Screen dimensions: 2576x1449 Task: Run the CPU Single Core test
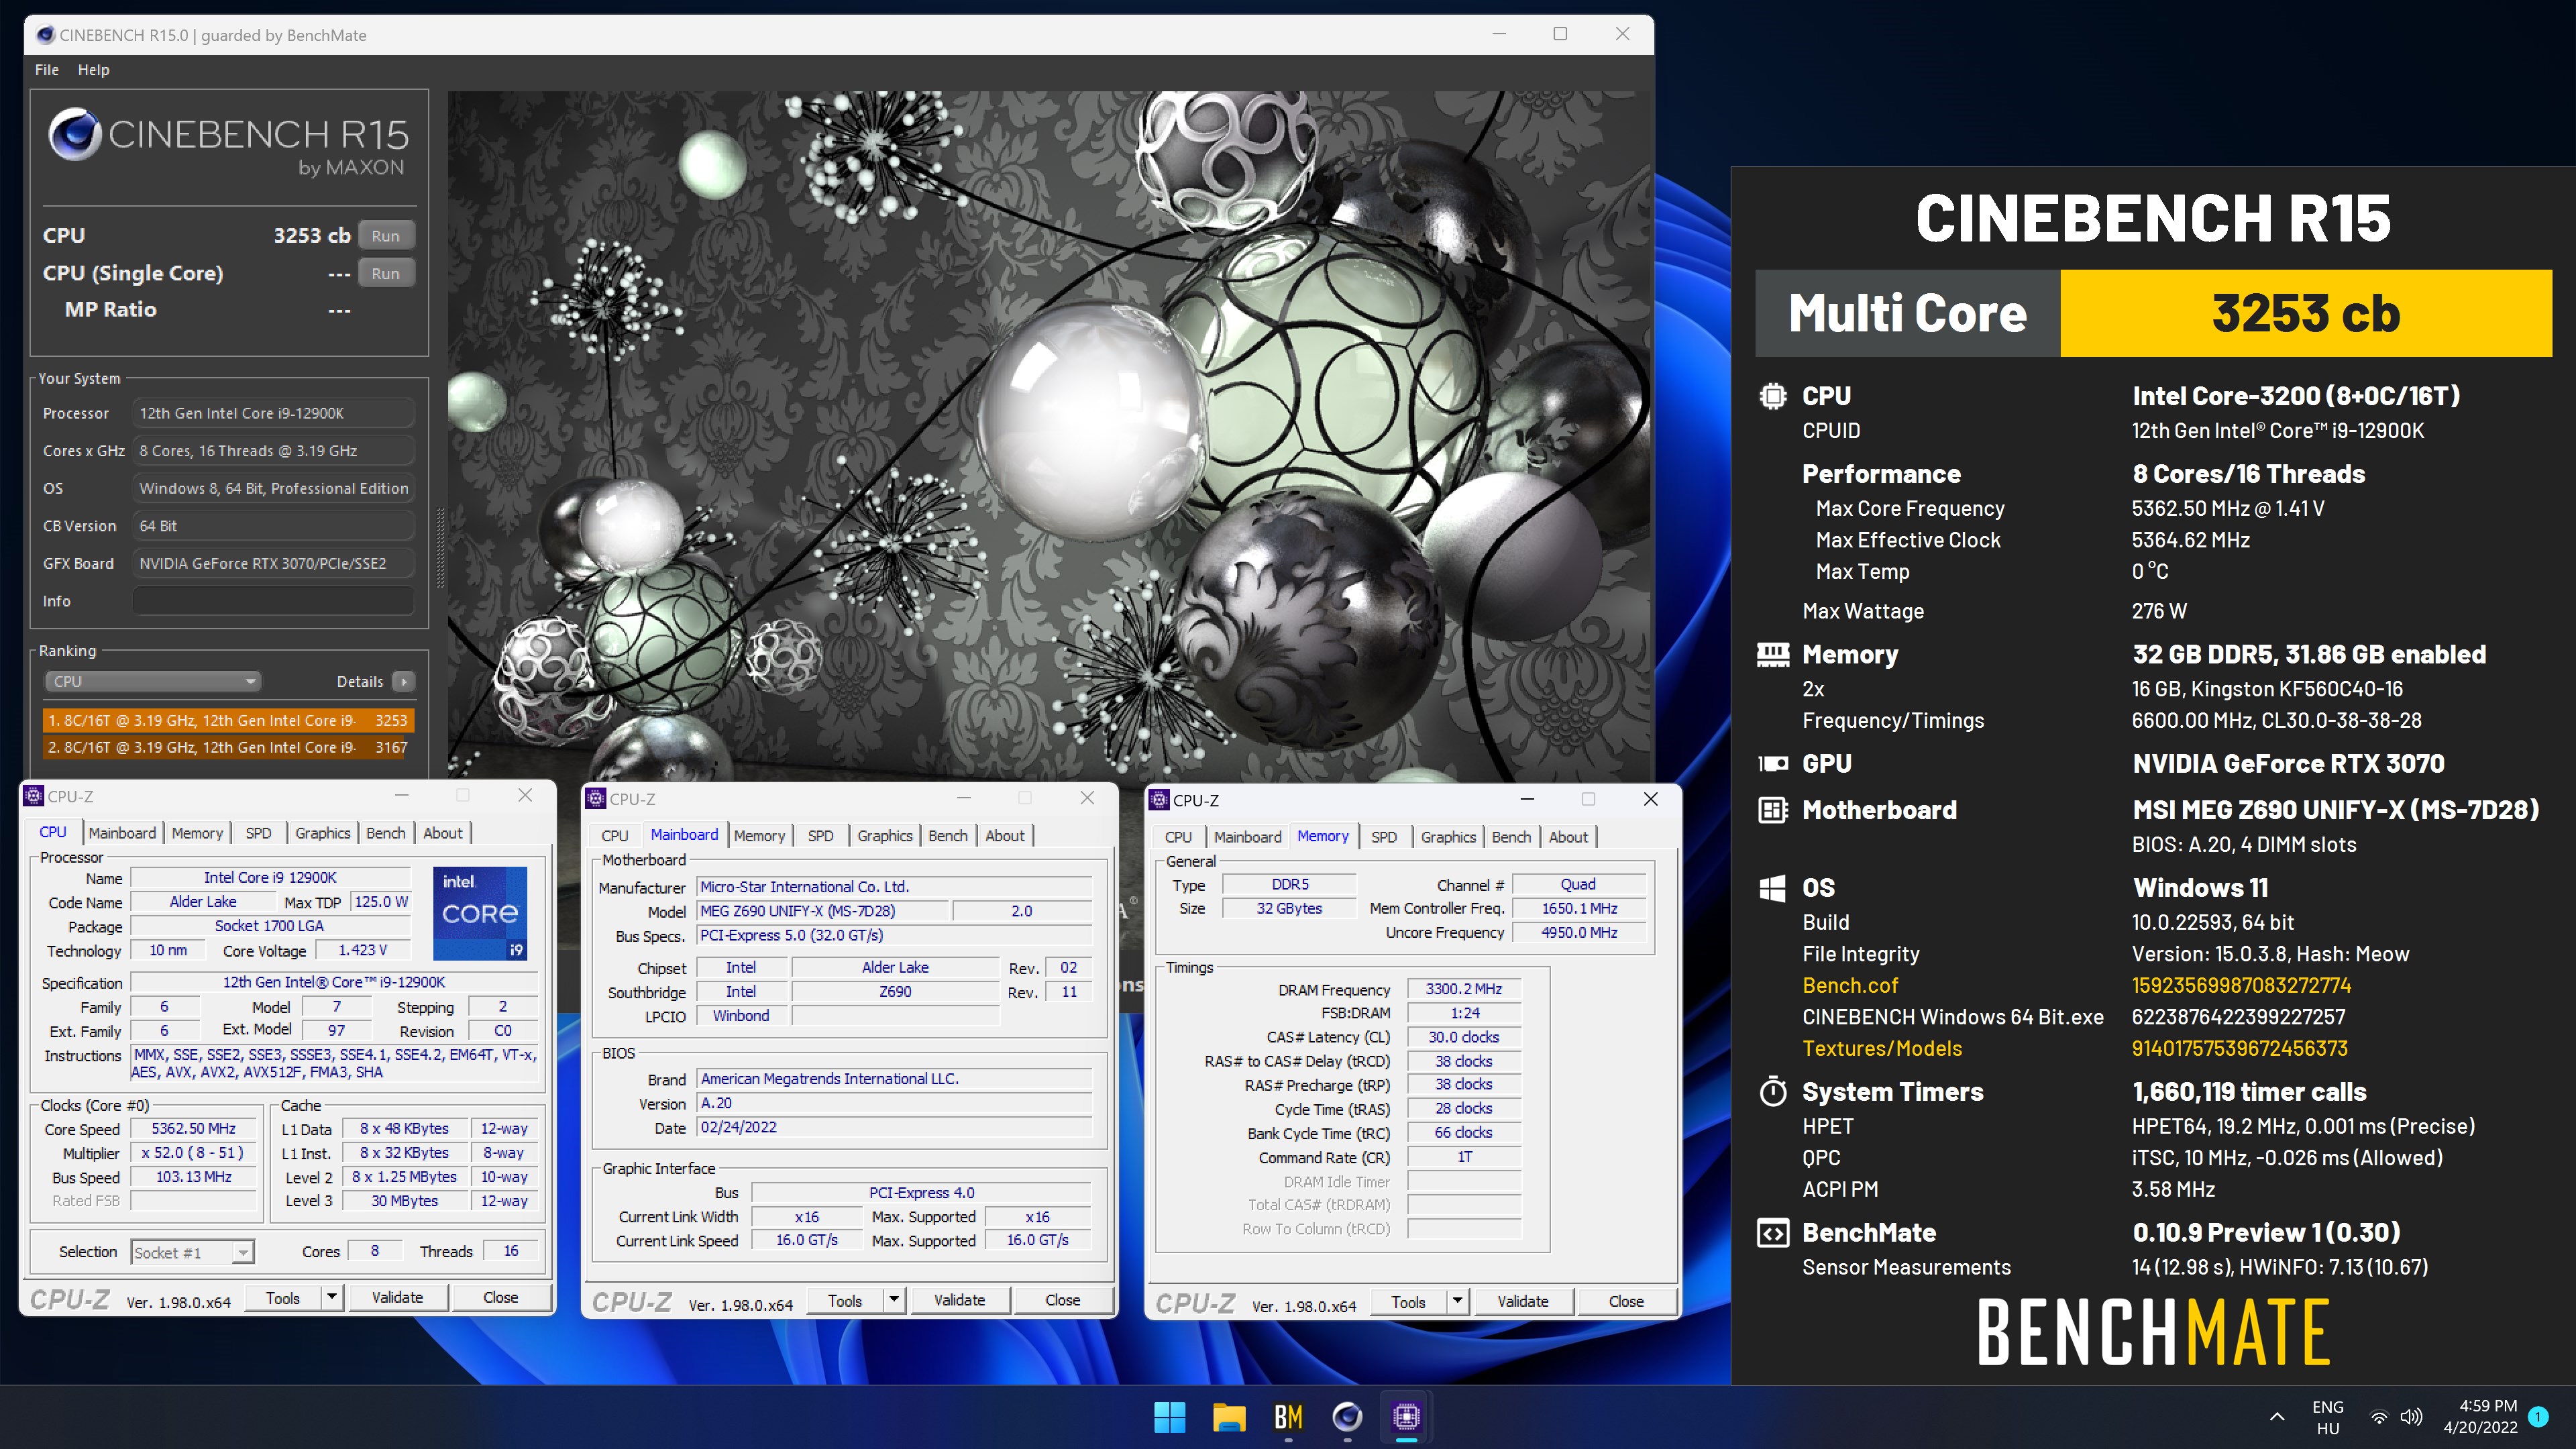(x=386, y=273)
